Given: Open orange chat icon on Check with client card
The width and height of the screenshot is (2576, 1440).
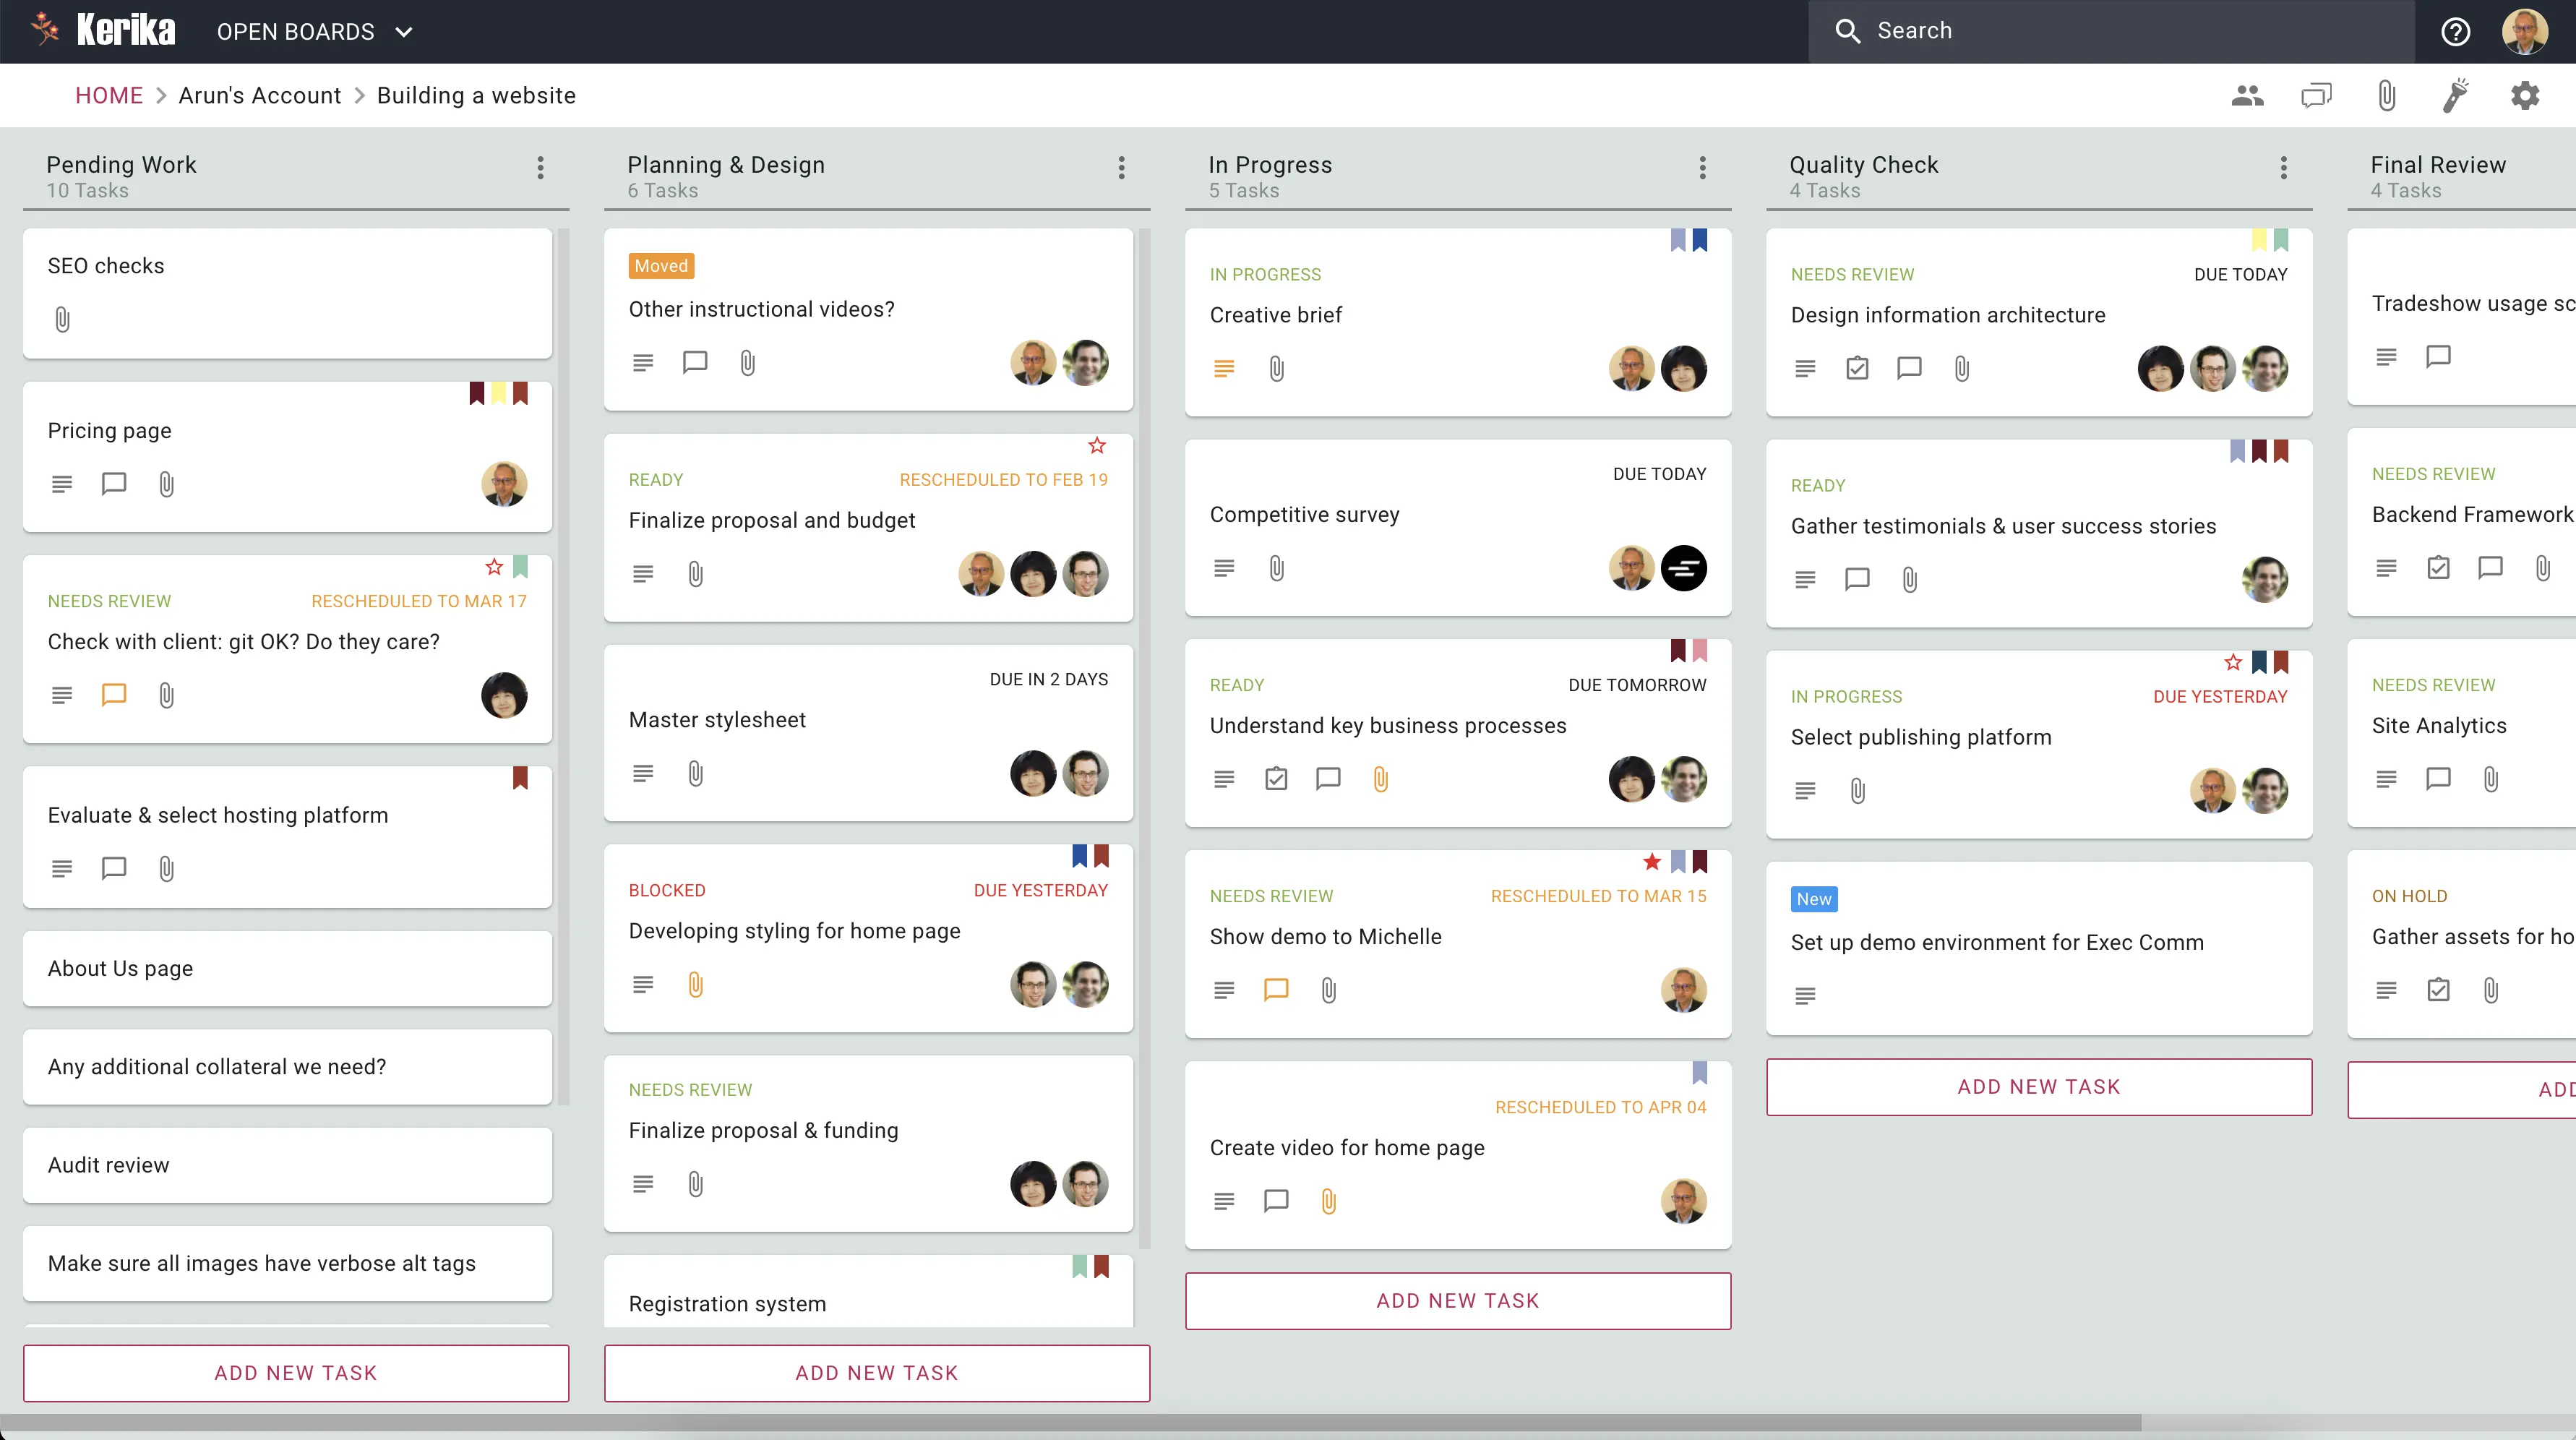Looking at the screenshot, I should click(114, 695).
